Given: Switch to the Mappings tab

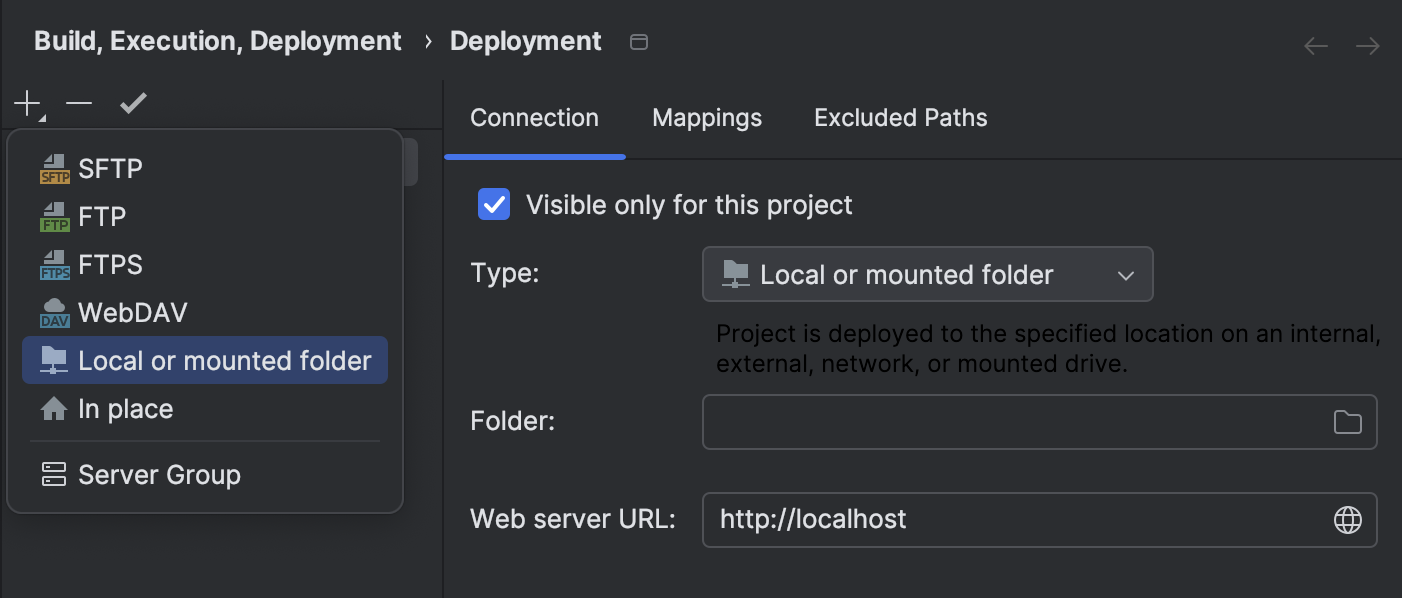Looking at the screenshot, I should [706, 118].
